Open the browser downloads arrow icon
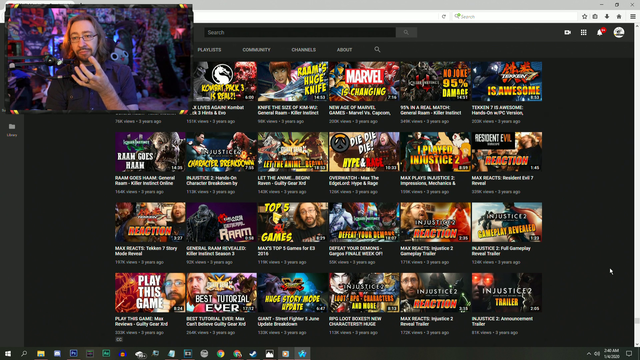 tap(607, 17)
